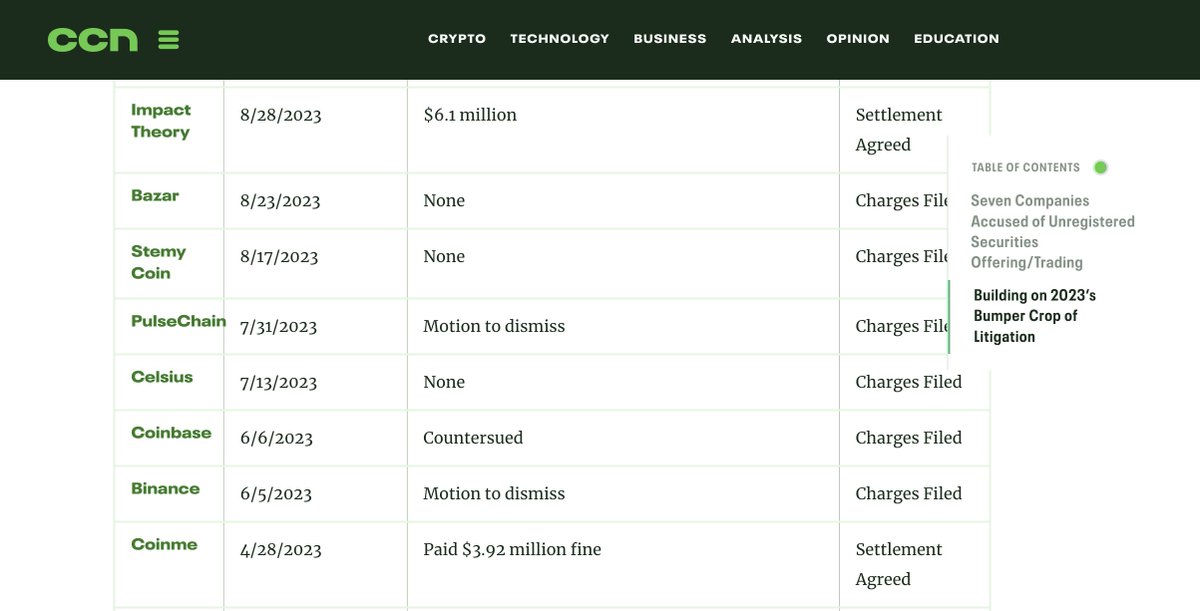The height and width of the screenshot is (611, 1200).
Task: Click the Coinme link
Action: [164, 545]
